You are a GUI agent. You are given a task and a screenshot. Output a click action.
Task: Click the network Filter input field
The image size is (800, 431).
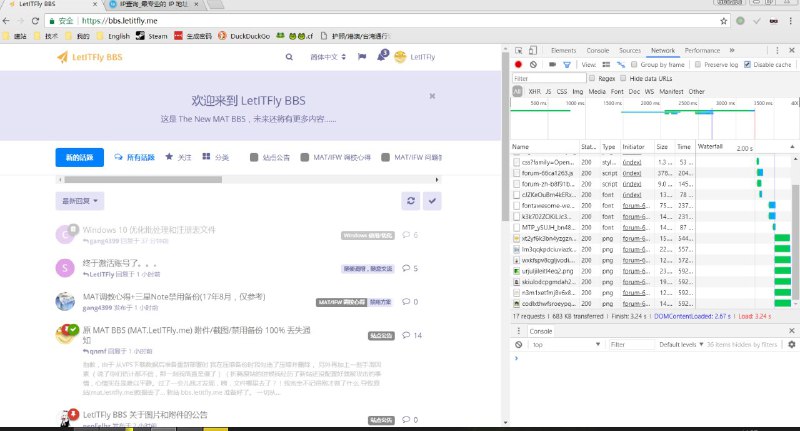pos(549,78)
